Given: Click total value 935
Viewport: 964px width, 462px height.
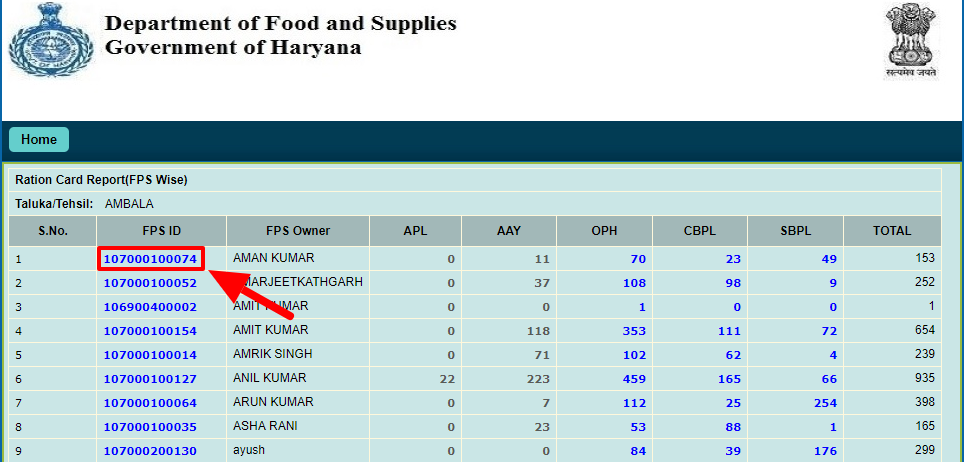Looking at the screenshot, I should (924, 378).
